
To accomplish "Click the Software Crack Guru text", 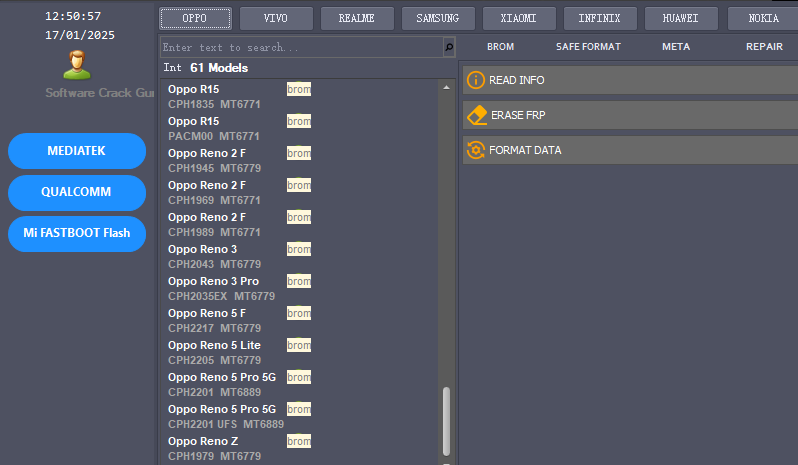I will click(x=100, y=93).
